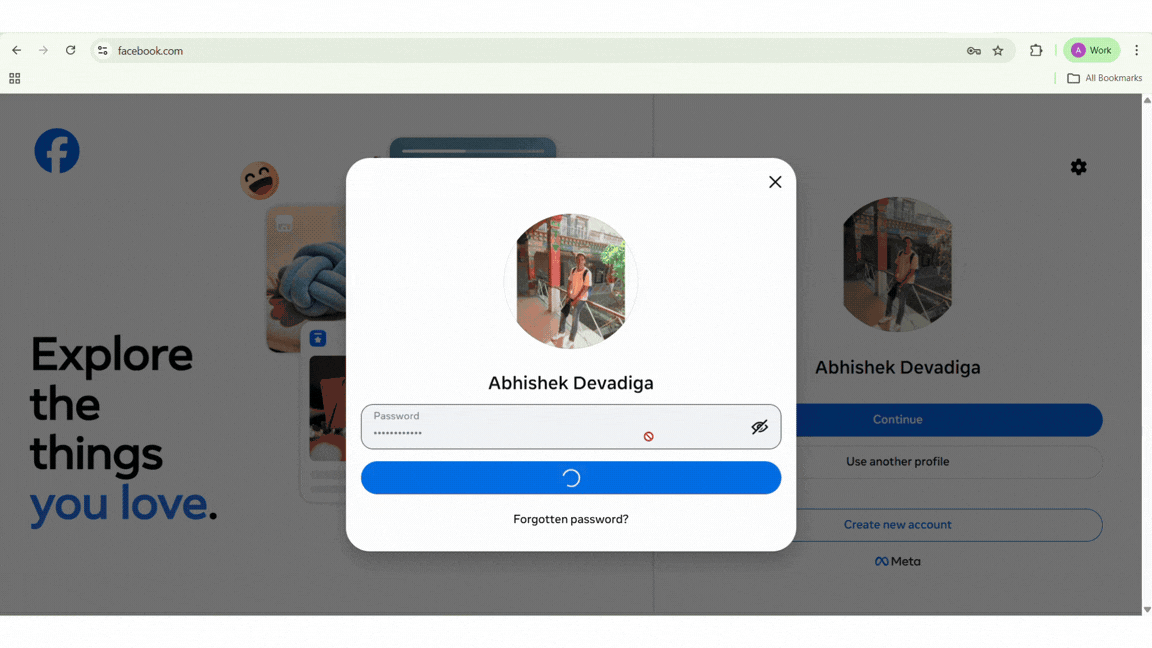This screenshot has width=1152, height=648.
Task: Open the Work profile menu
Action: tap(1091, 50)
